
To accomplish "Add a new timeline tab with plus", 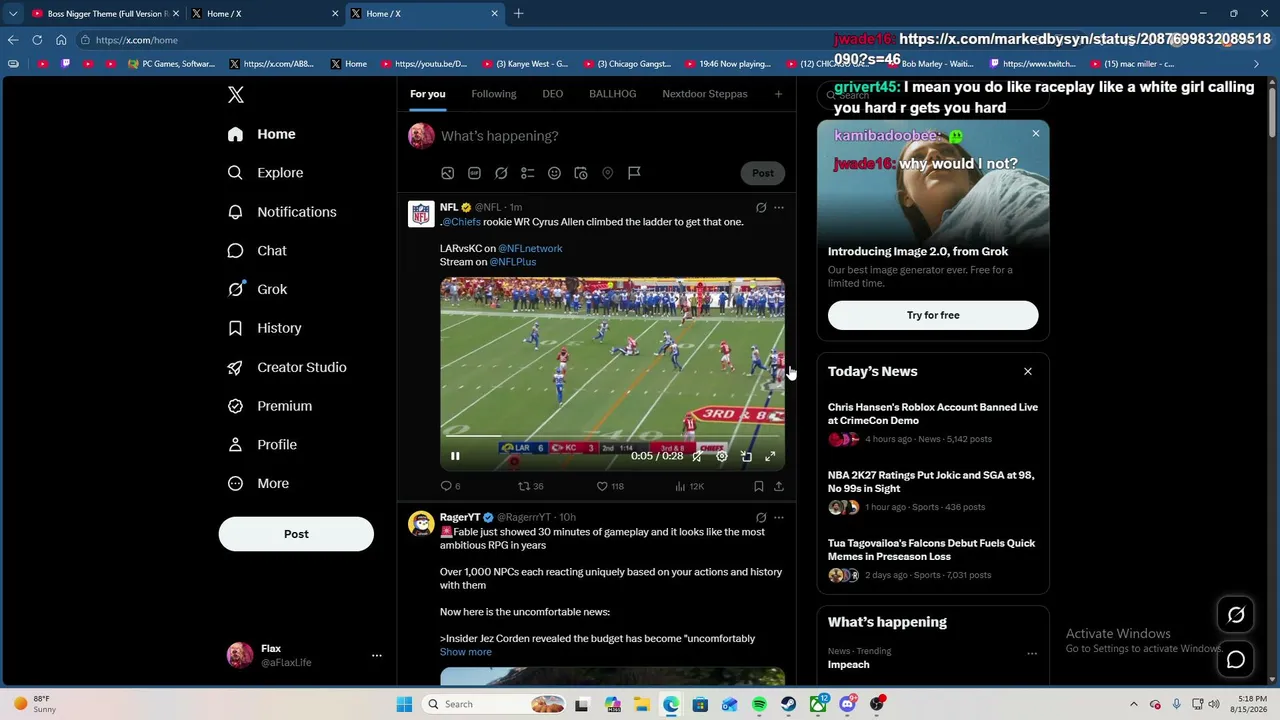I will coord(778,94).
